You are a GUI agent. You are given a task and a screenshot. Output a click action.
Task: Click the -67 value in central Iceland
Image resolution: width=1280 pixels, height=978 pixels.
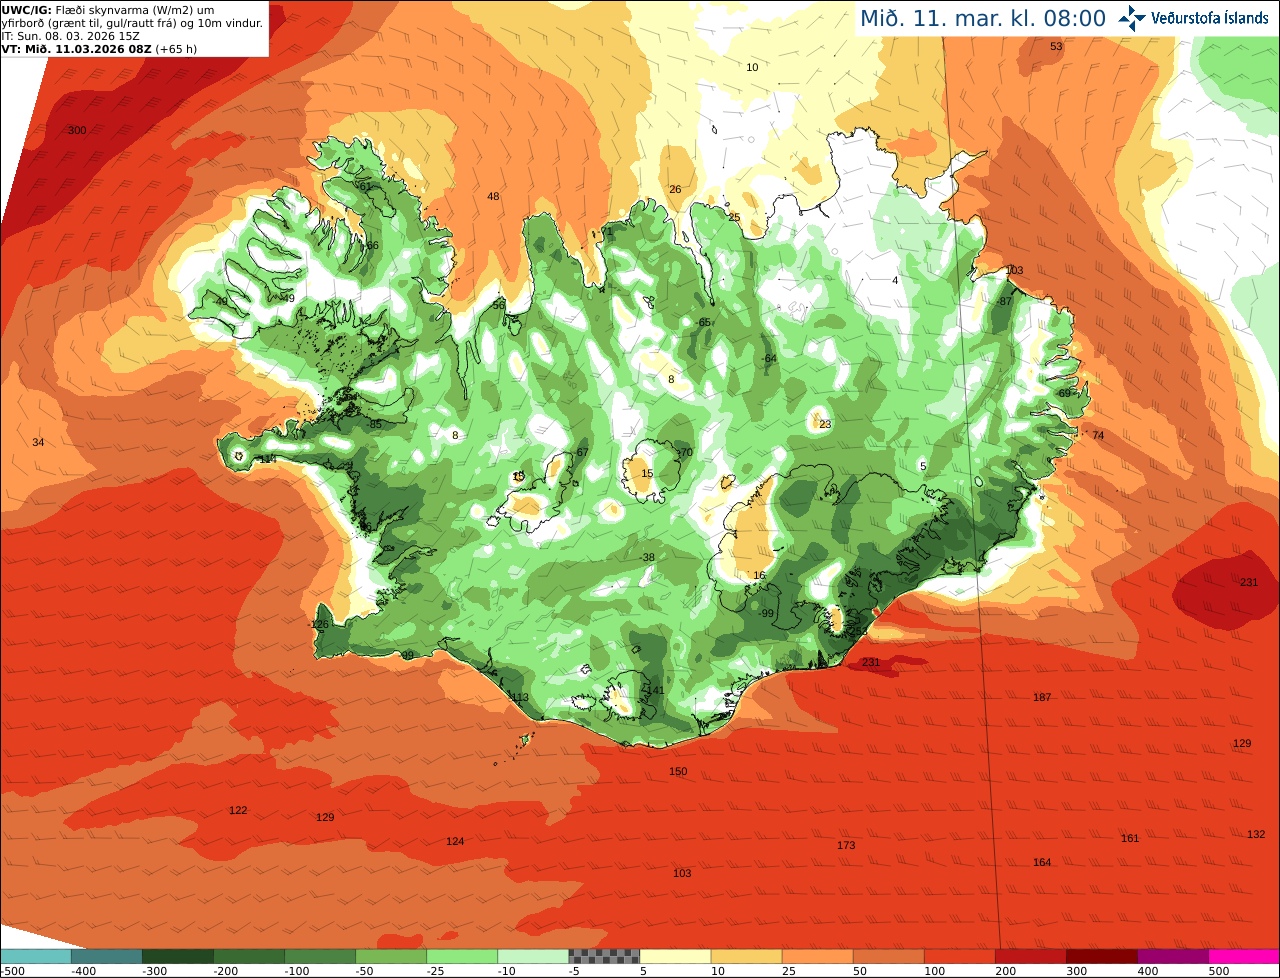click(581, 453)
